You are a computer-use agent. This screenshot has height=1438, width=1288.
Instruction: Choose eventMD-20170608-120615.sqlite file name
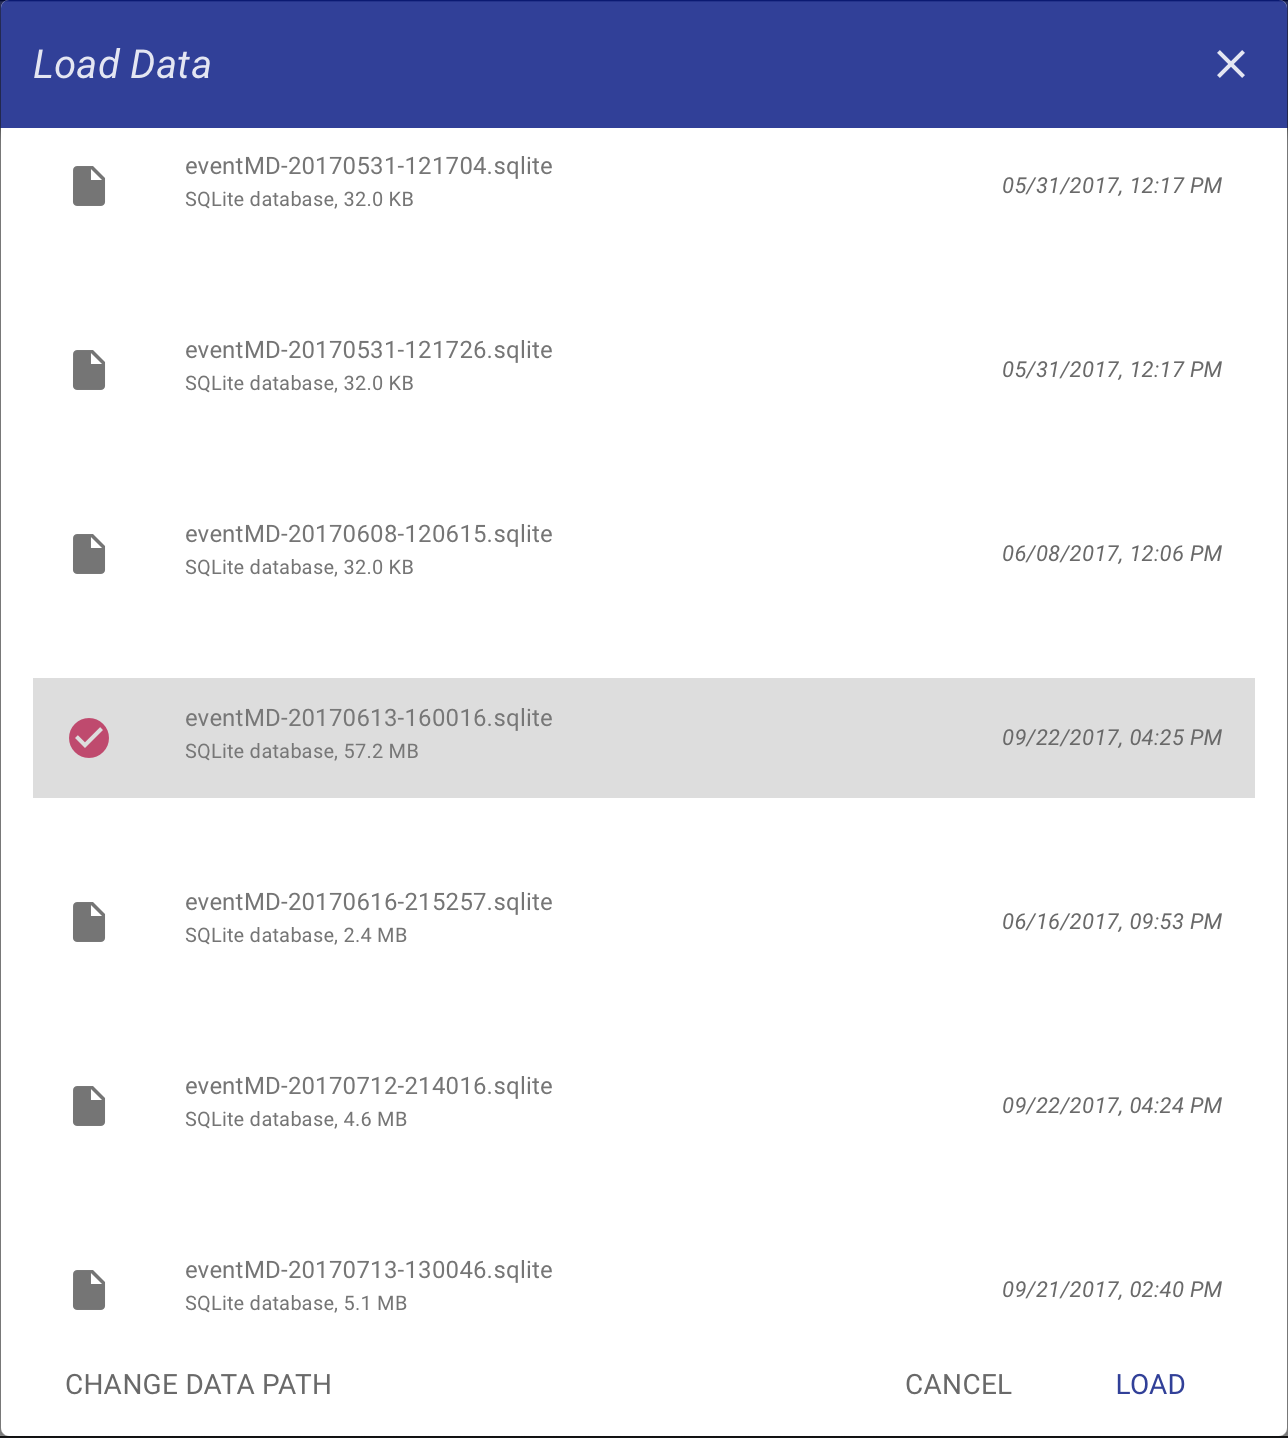coord(369,534)
